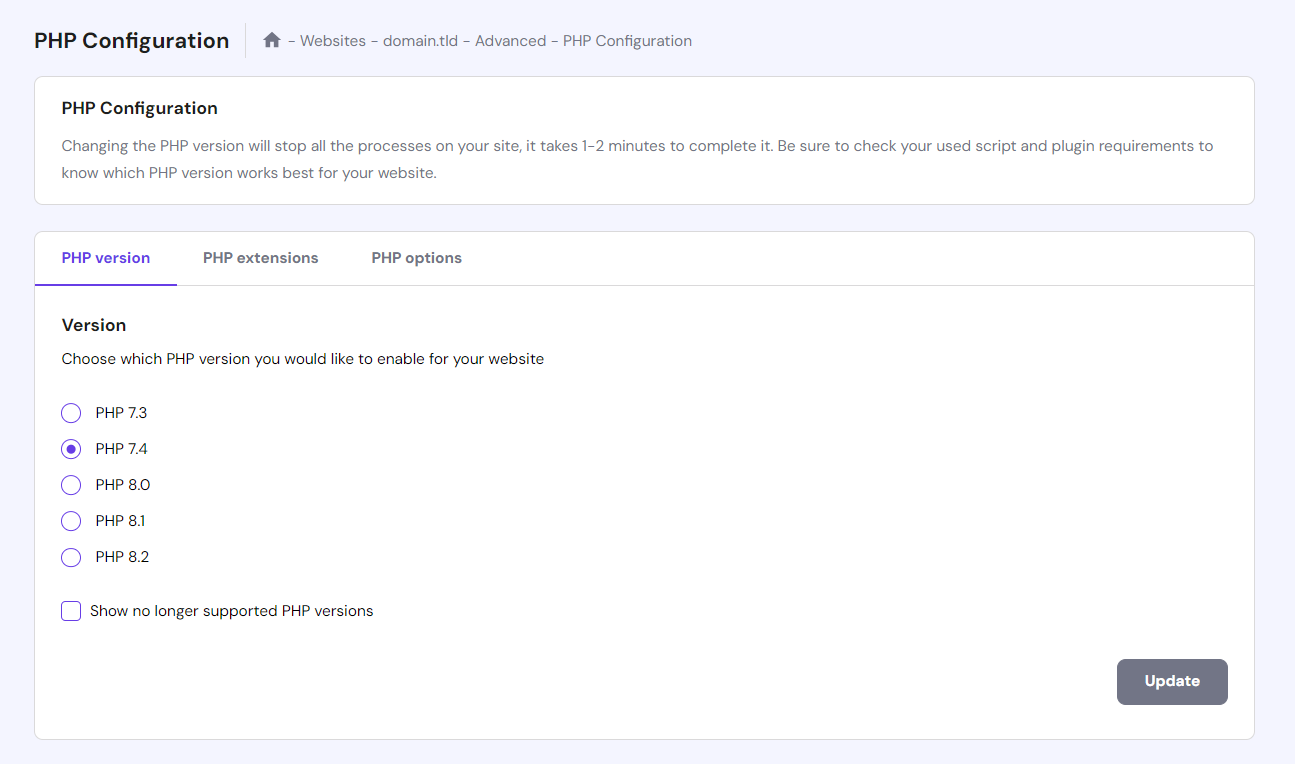Image resolution: width=1295 pixels, height=764 pixels.
Task: Choose PHP 8.1 for the website
Action: 71,520
